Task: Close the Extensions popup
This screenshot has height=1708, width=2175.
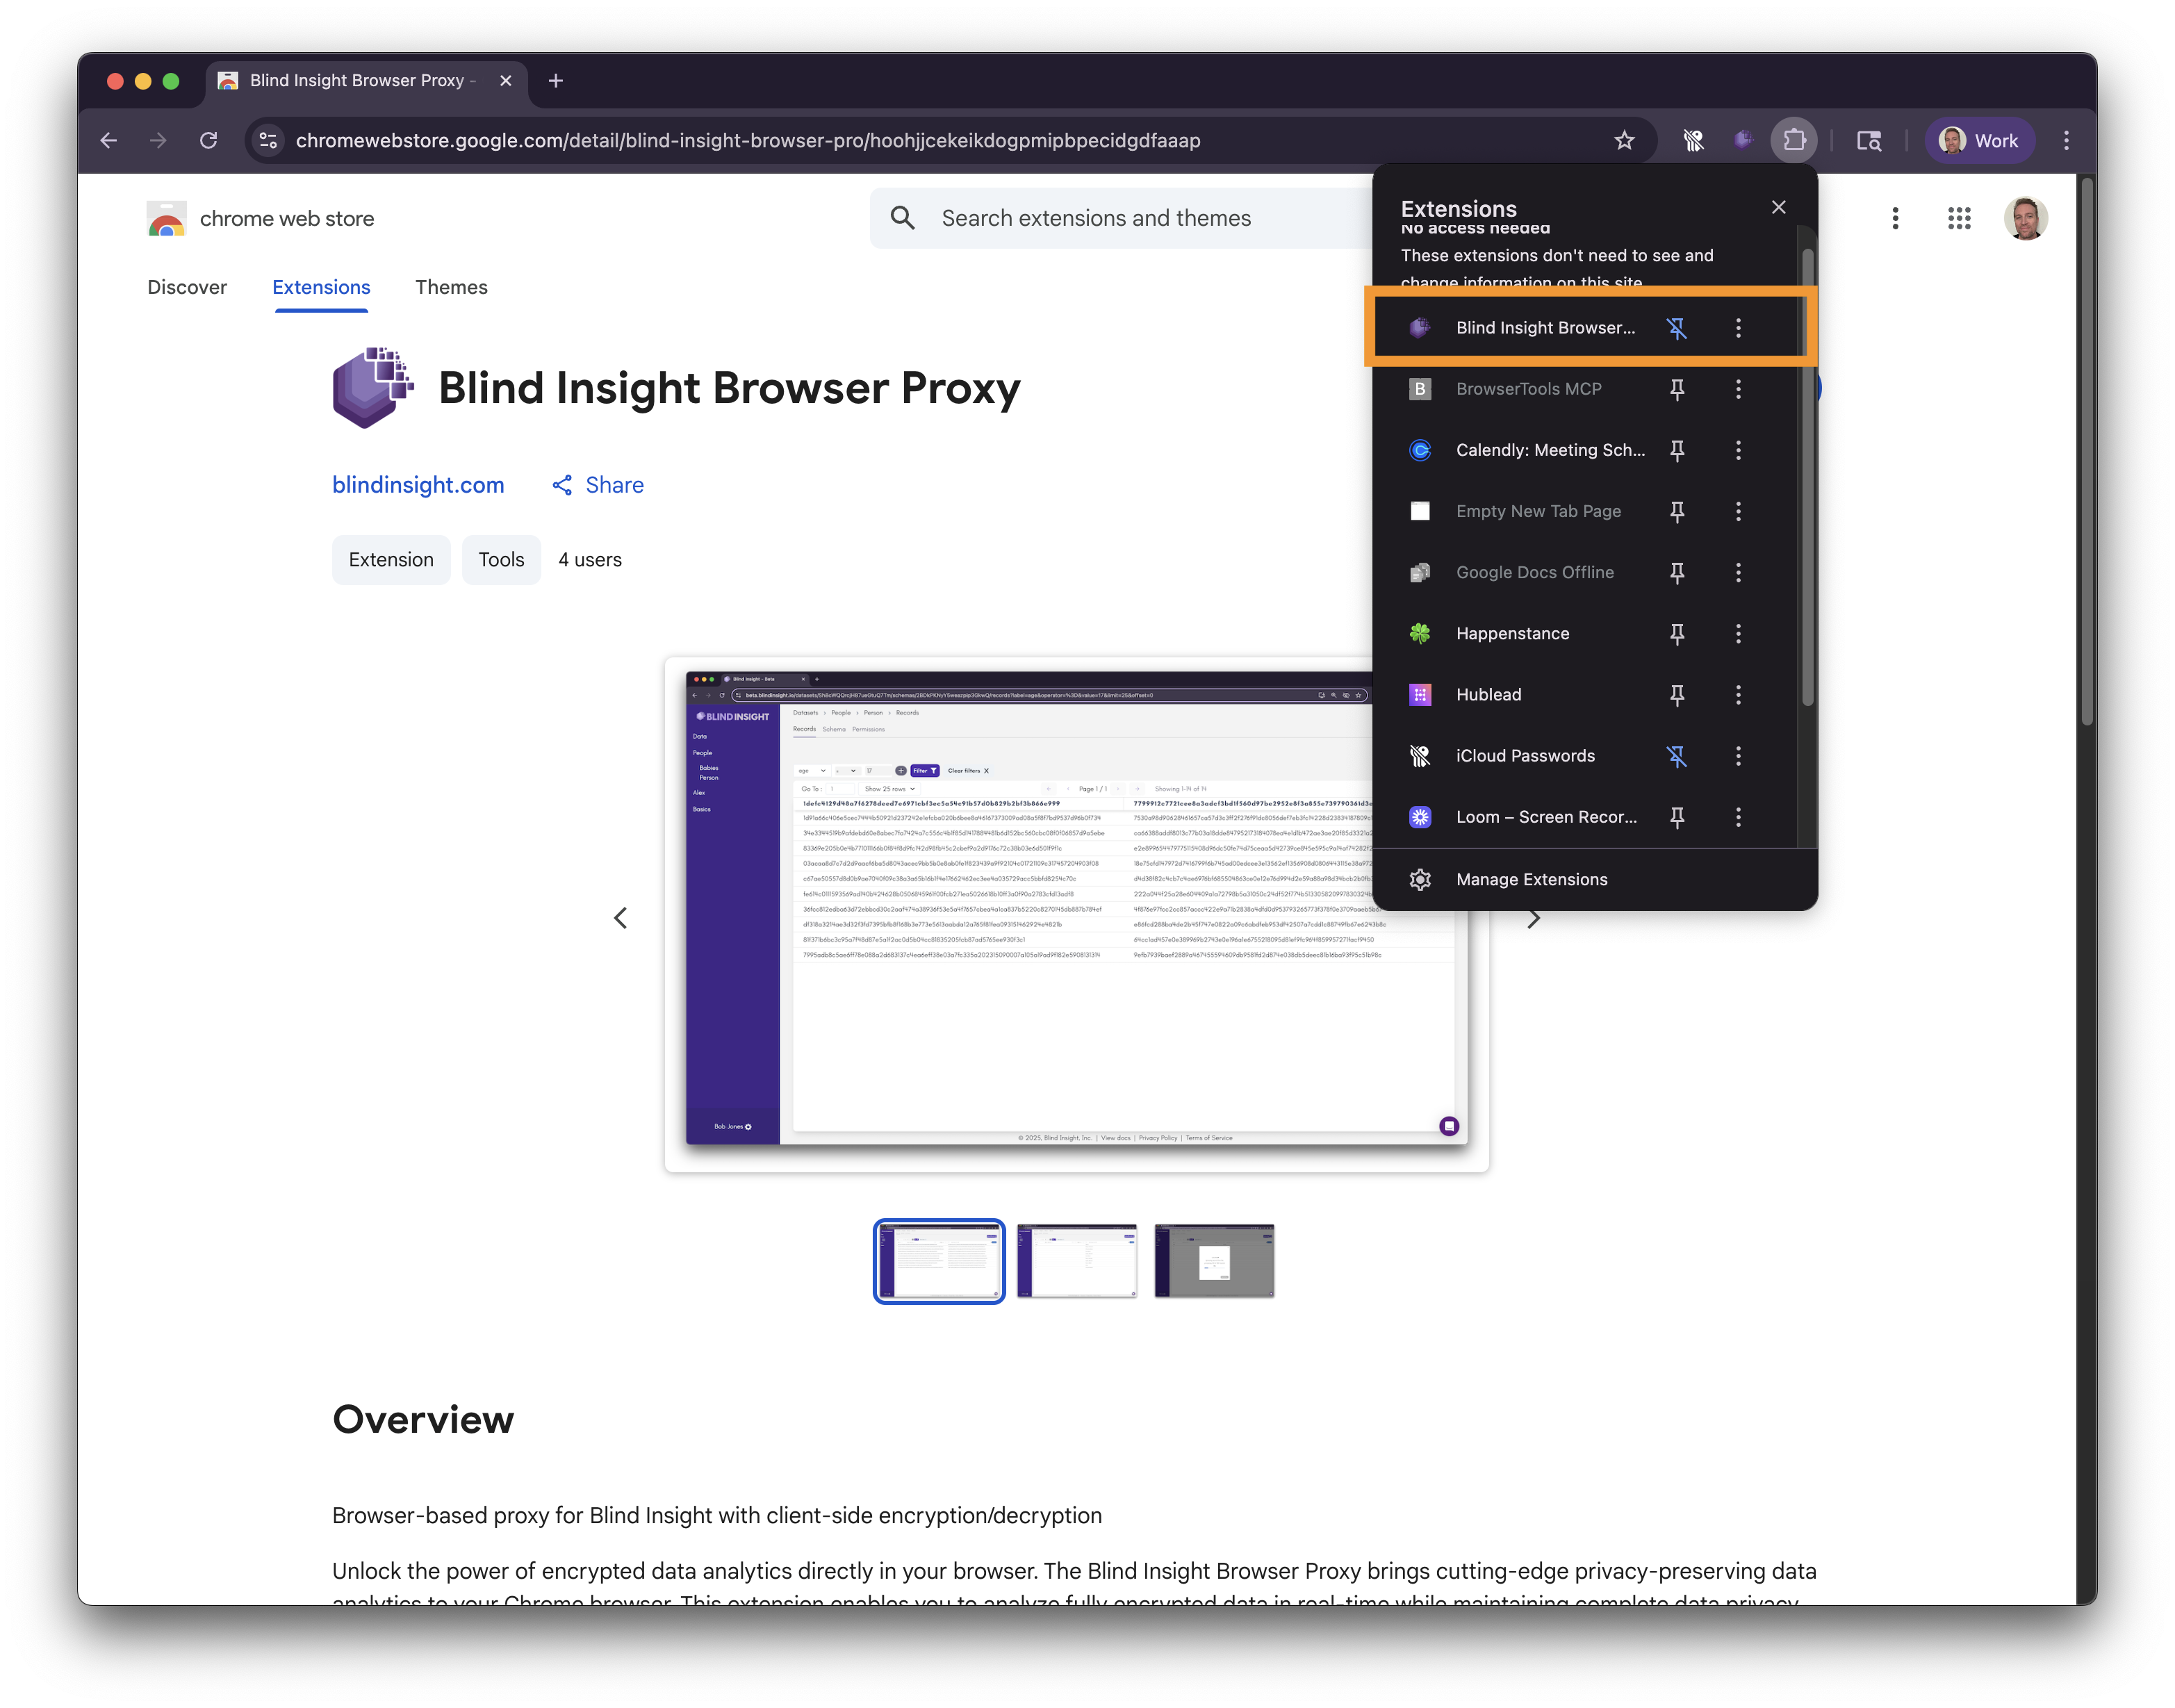Action: coord(1778,207)
